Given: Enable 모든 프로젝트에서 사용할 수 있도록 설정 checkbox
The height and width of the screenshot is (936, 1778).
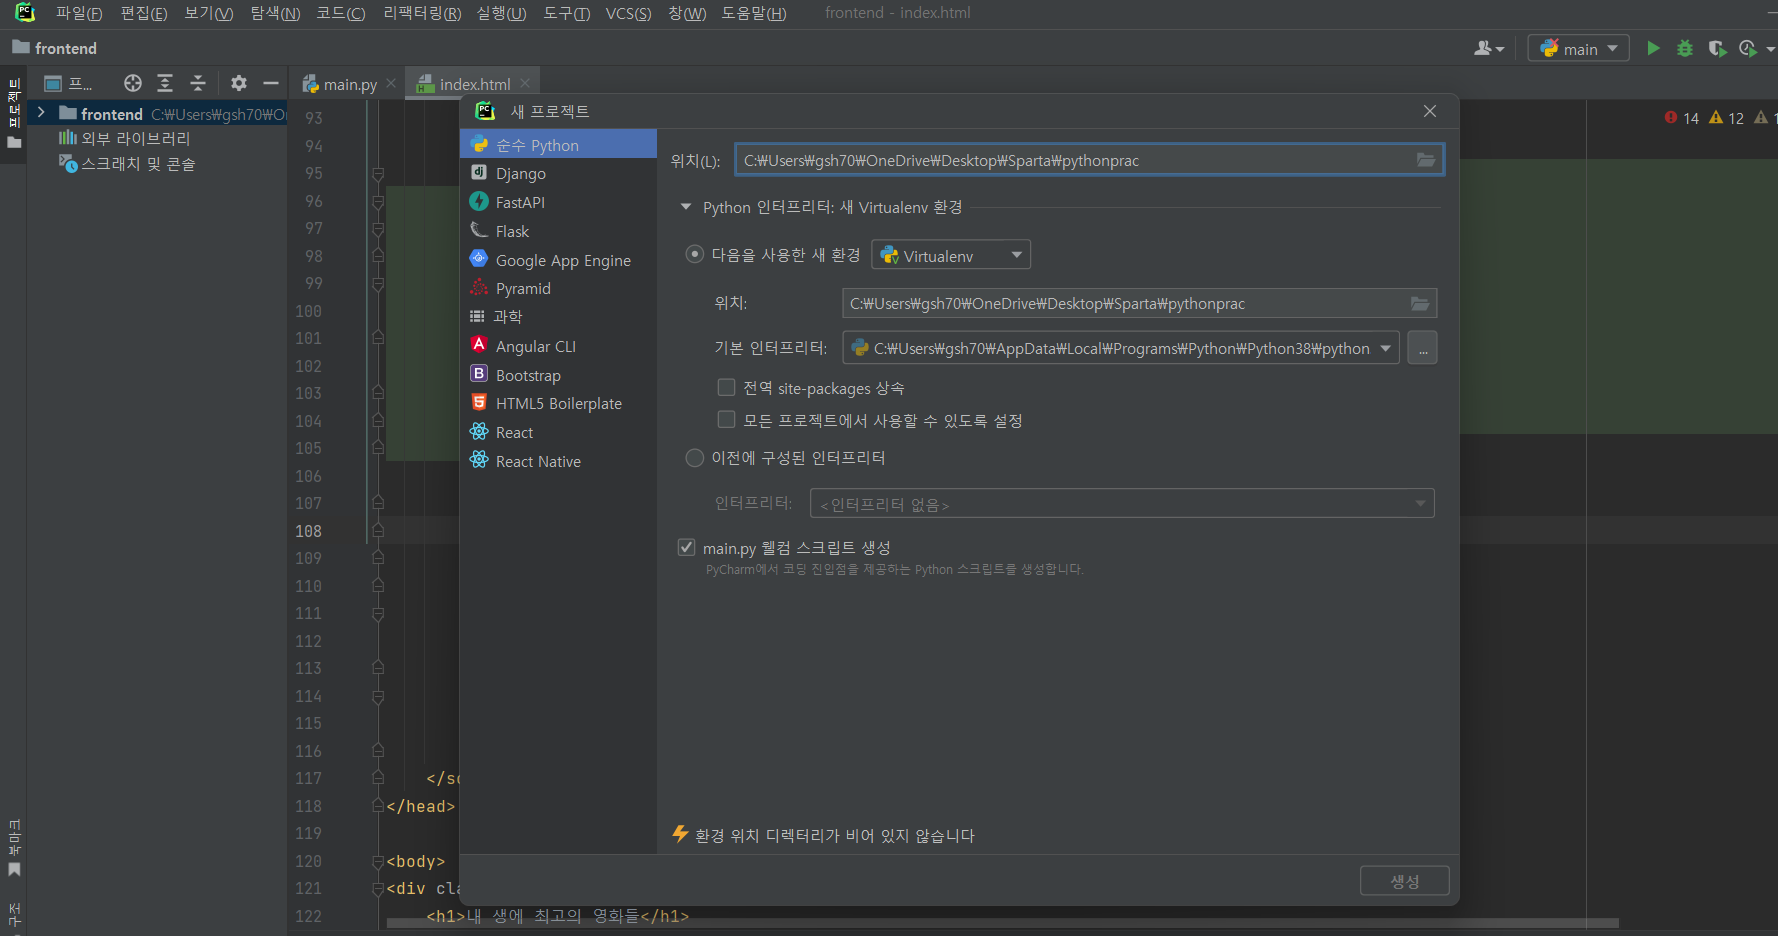Looking at the screenshot, I should tap(727, 420).
